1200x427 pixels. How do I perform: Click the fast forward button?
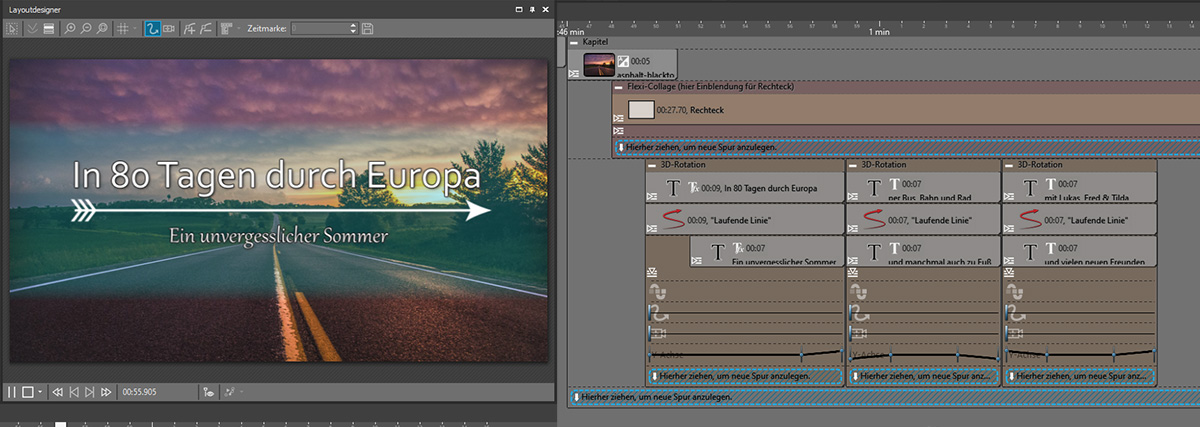[x=106, y=392]
